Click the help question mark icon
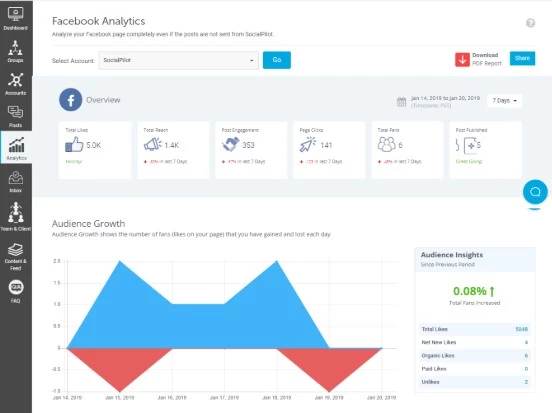This screenshot has width=552, height=413. pyautogui.click(x=530, y=23)
